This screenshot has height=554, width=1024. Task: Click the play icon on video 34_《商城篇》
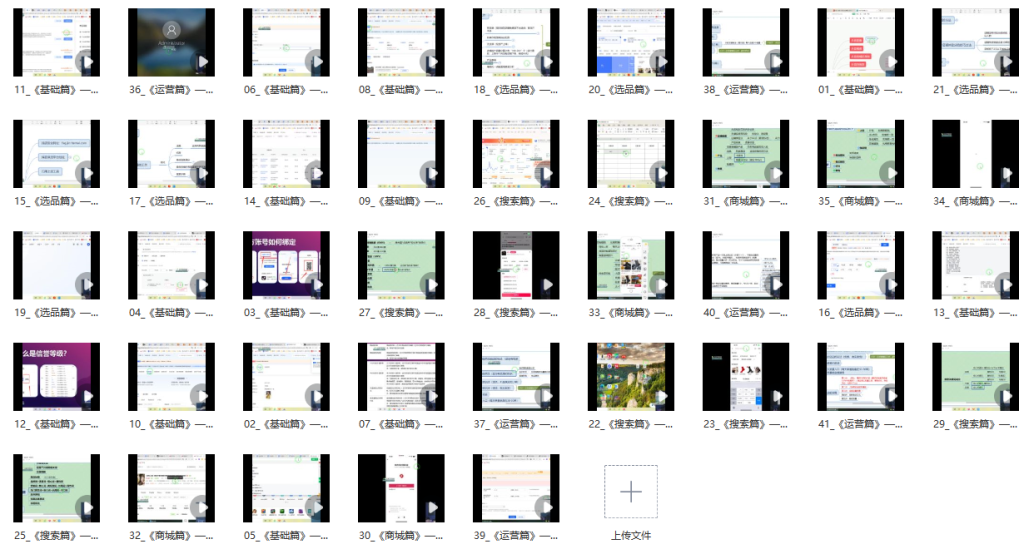point(1007,174)
